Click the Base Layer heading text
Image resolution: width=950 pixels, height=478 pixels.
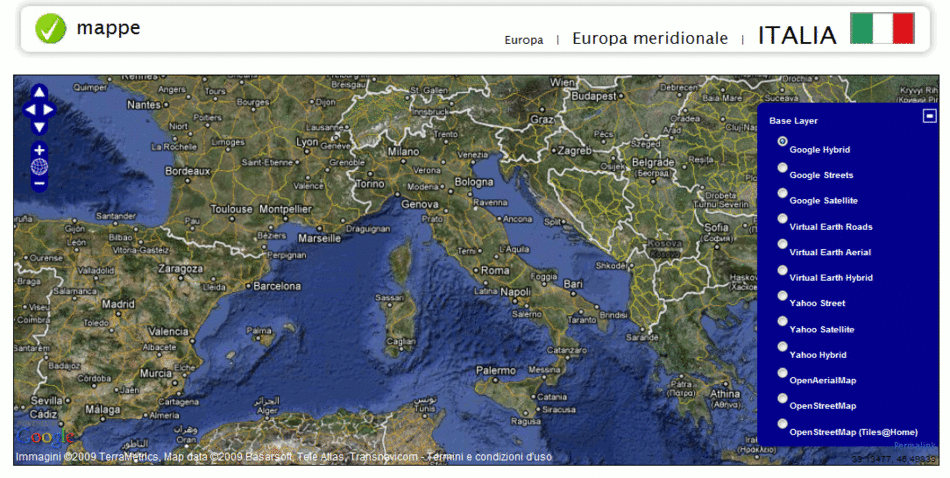point(793,121)
